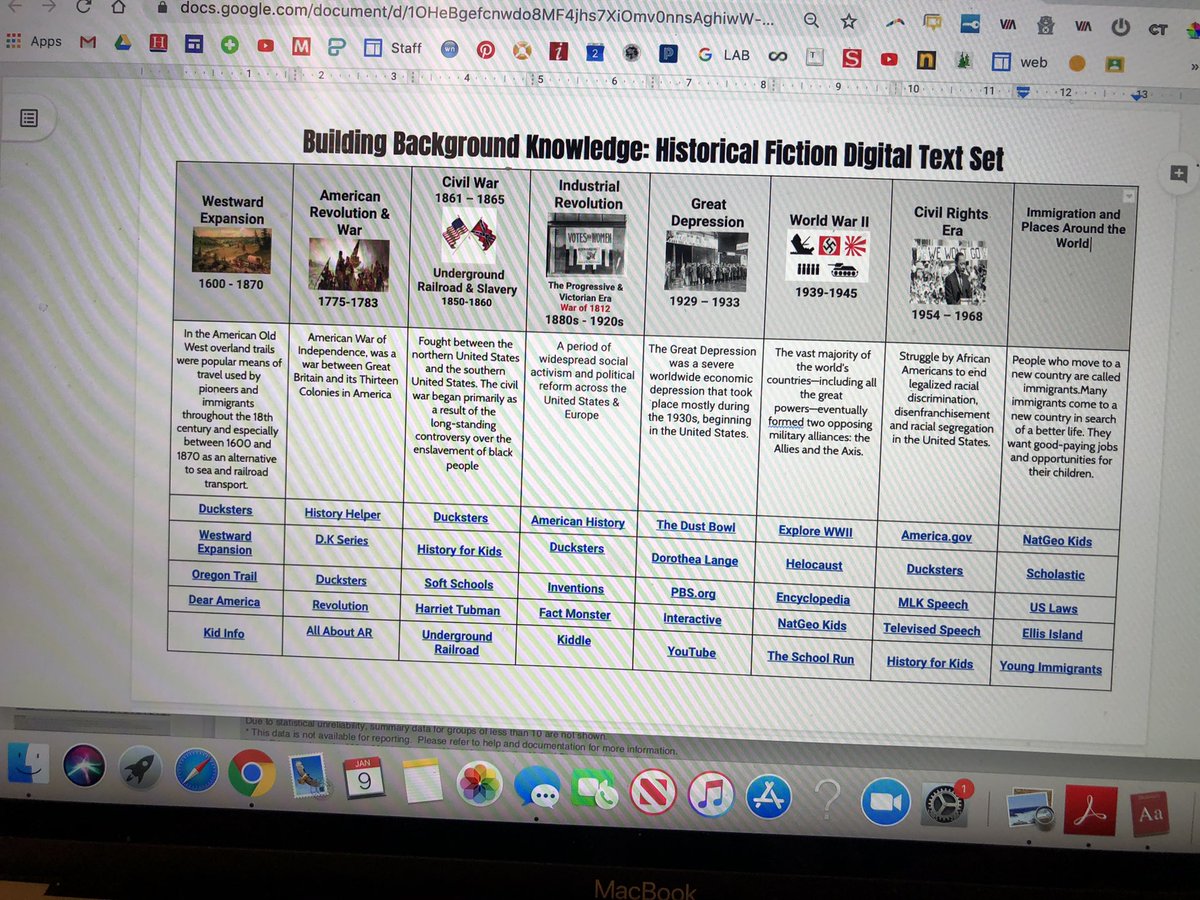Open the Harriet Tubman link

[458, 610]
